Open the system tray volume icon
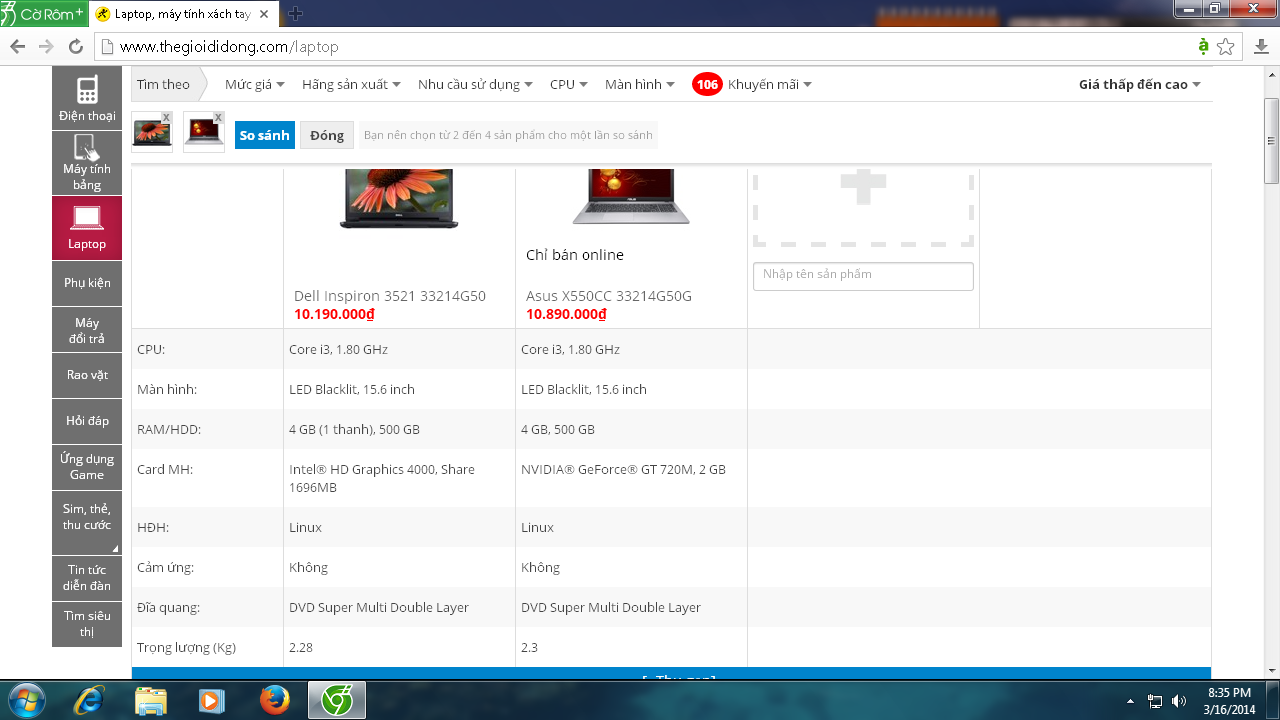The width and height of the screenshot is (1280, 720). point(1179,701)
